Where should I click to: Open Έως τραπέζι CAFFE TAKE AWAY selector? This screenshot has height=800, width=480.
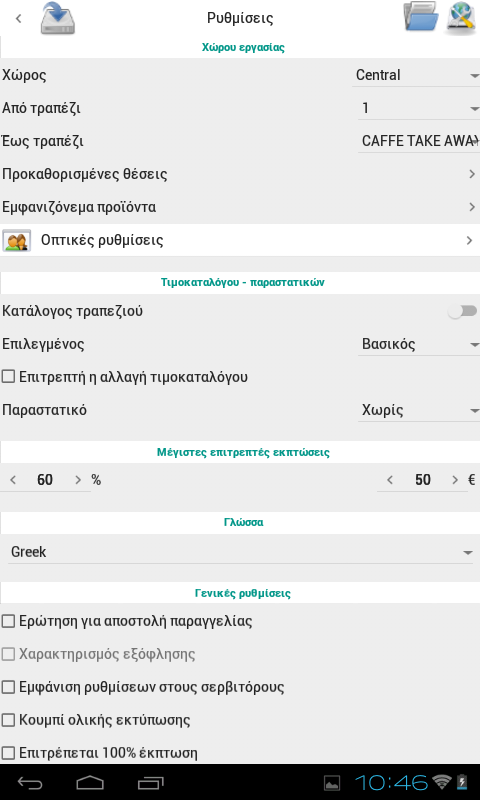pyautogui.click(x=418, y=141)
